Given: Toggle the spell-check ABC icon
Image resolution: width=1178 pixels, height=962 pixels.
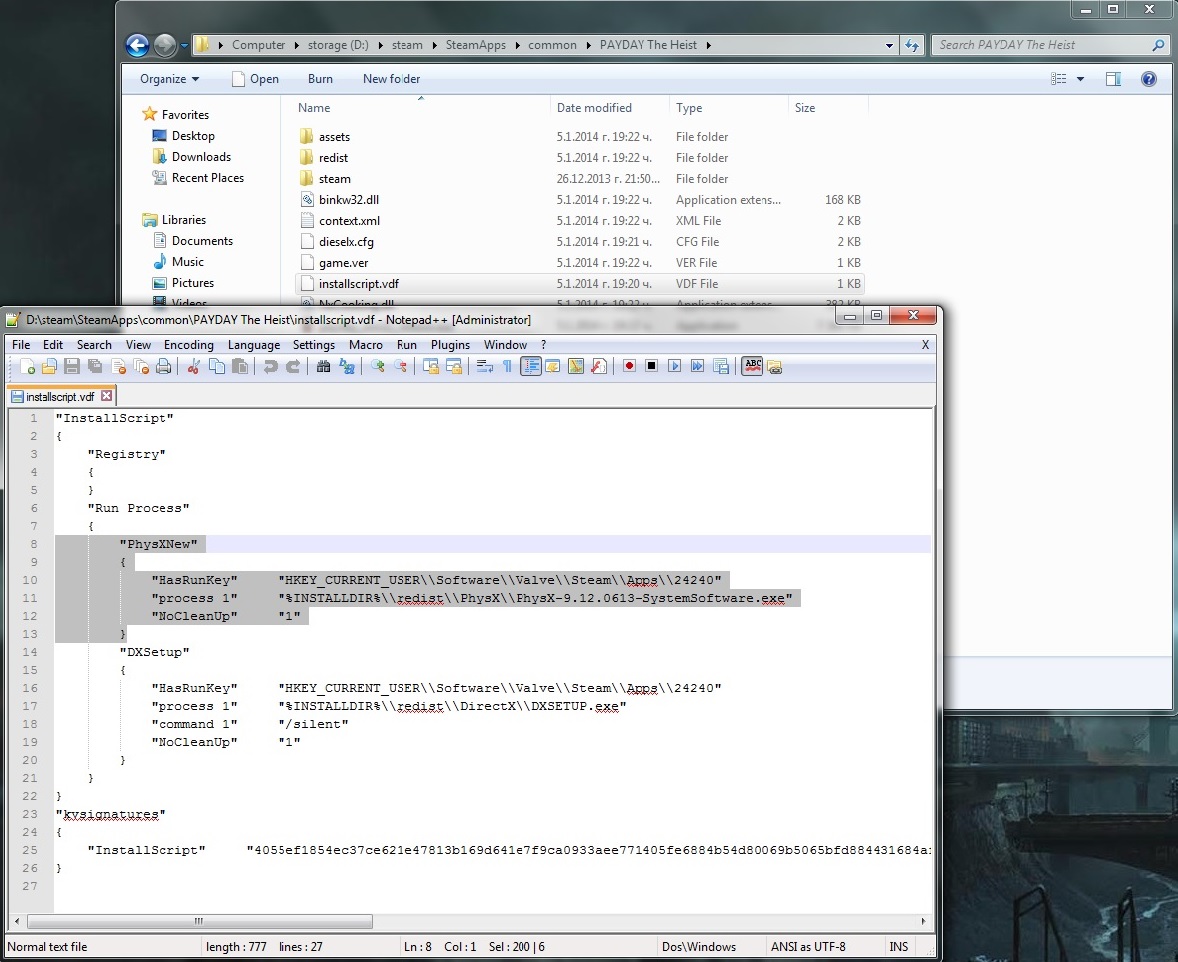Looking at the screenshot, I should pyautogui.click(x=752, y=366).
